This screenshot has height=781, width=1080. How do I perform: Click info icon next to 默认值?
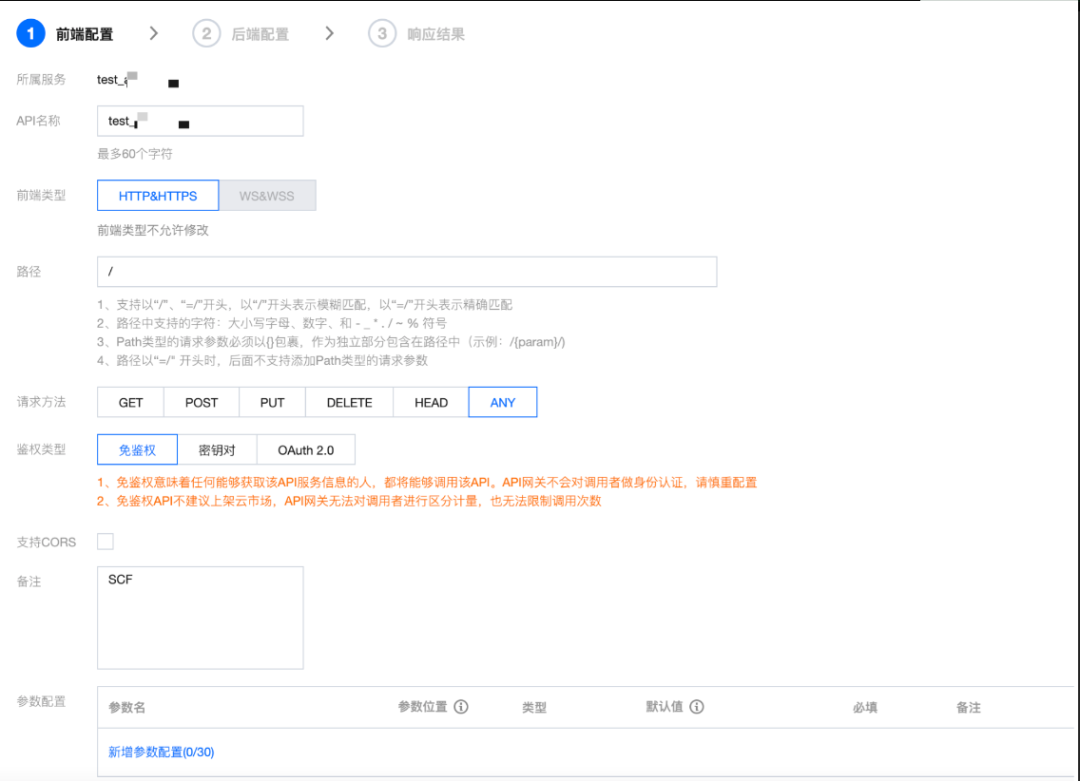pos(697,707)
